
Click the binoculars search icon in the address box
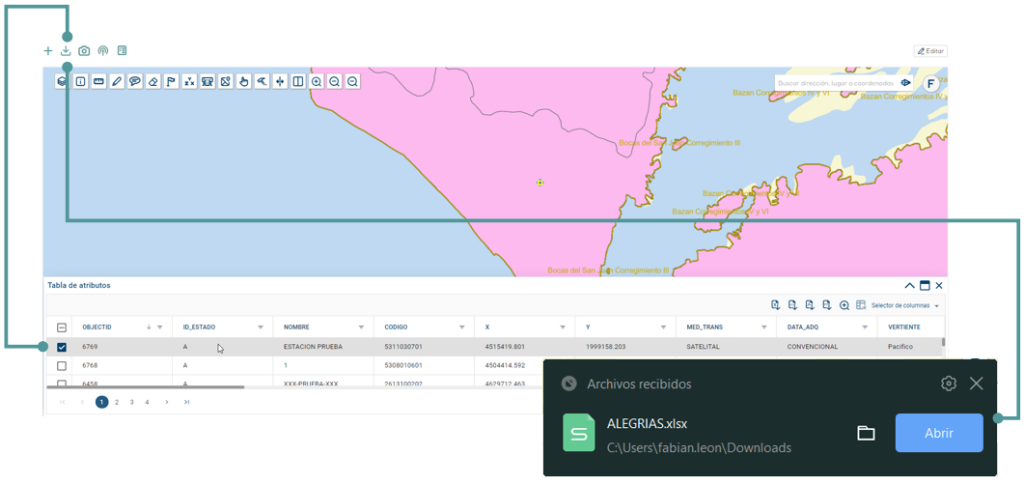coord(905,83)
